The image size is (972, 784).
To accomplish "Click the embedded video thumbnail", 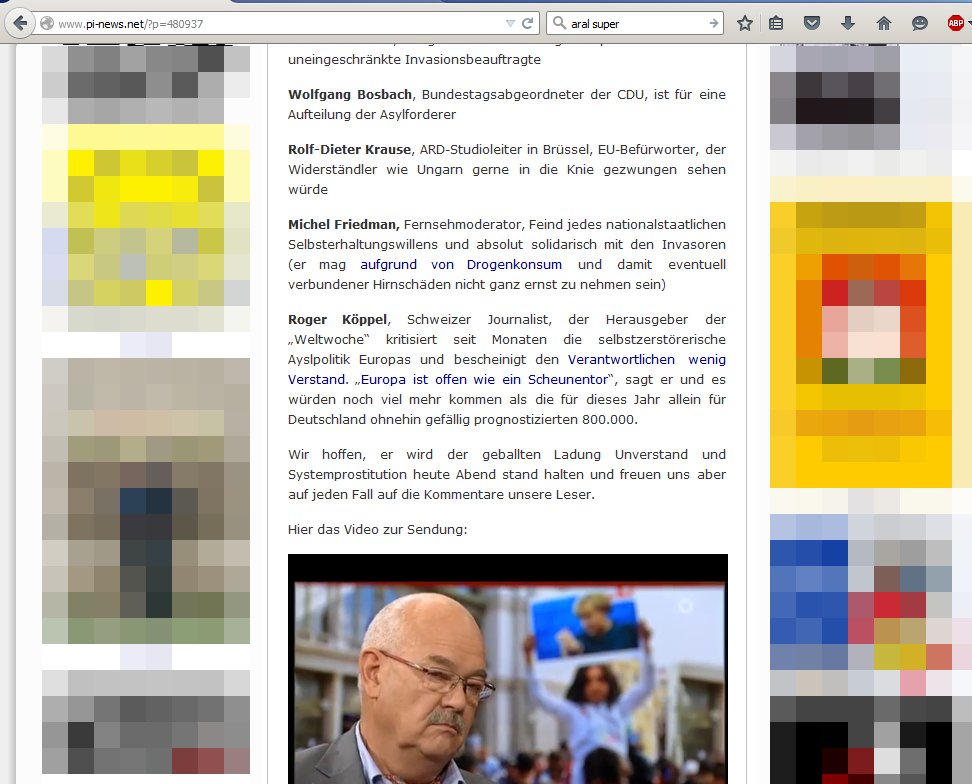I will [507, 668].
